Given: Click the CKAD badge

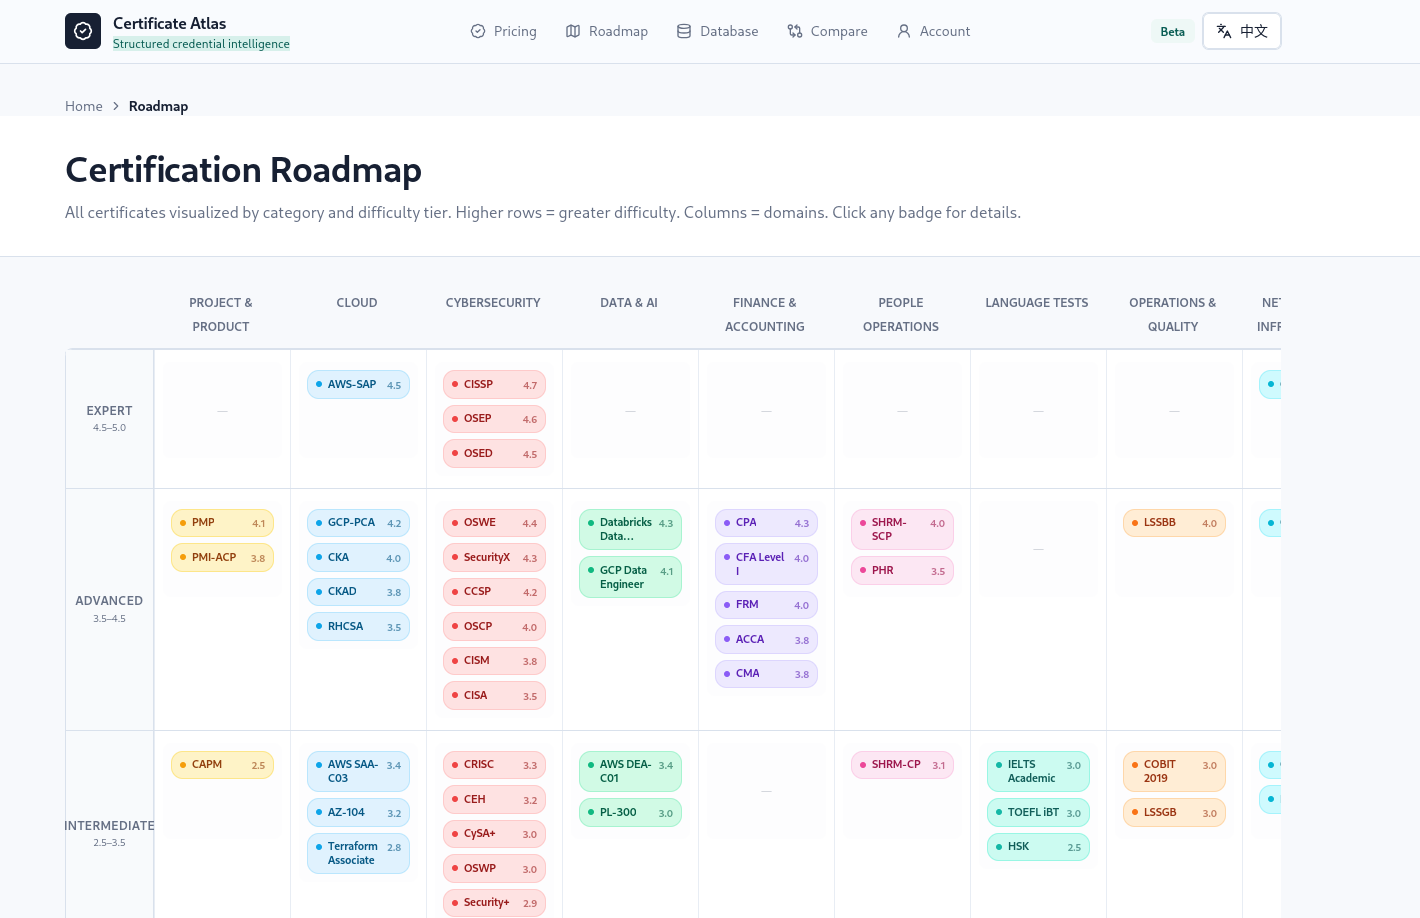Looking at the screenshot, I should coord(358,592).
